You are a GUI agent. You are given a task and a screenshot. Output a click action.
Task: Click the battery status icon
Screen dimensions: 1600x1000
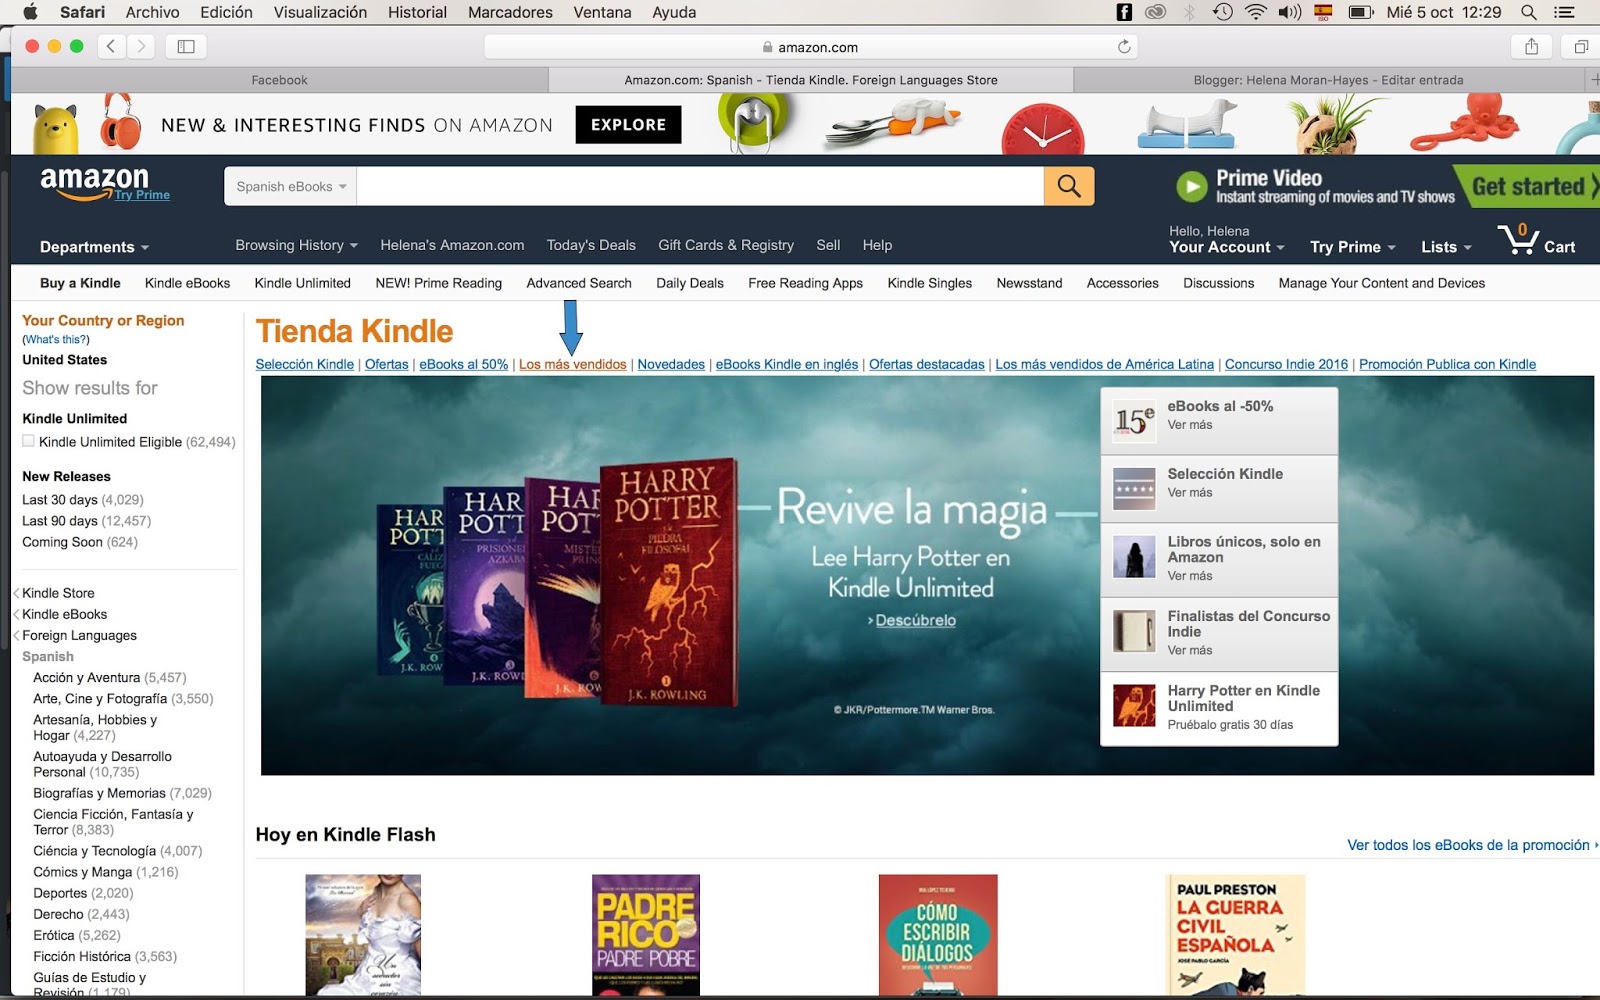click(1361, 12)
